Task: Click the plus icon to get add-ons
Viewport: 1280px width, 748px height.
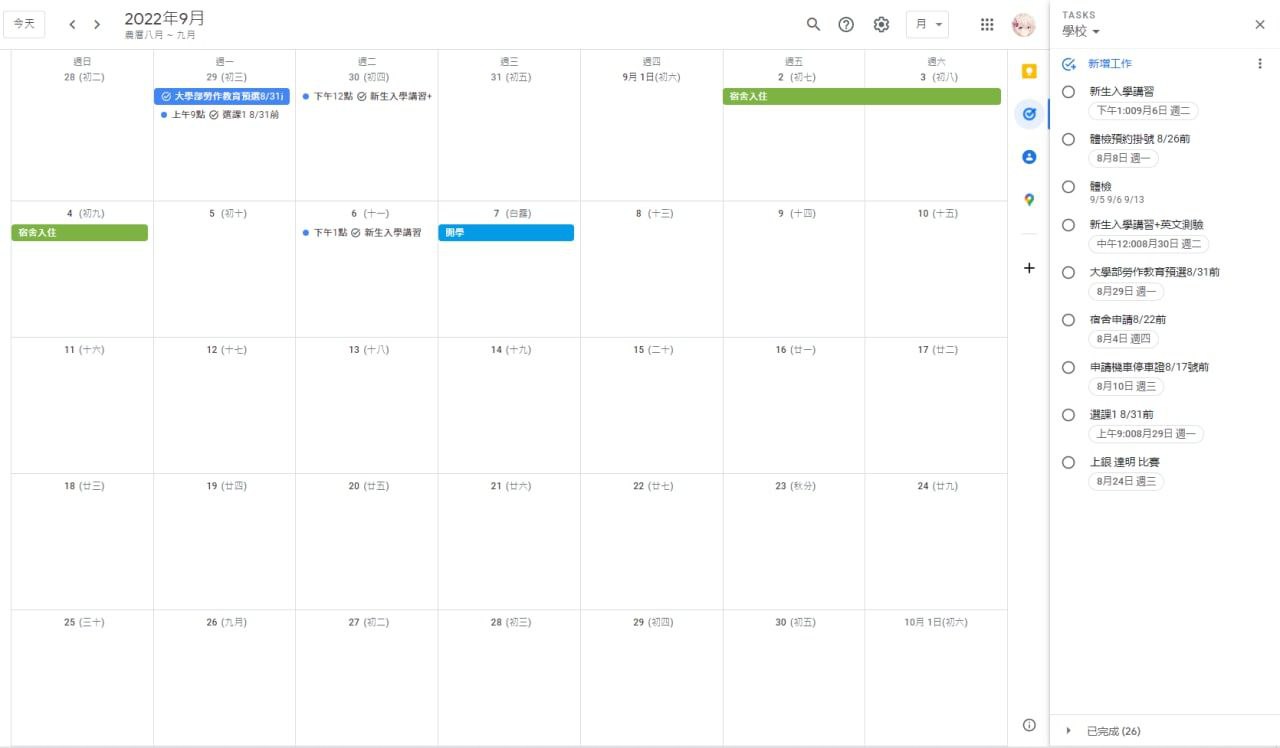Action: click(1028, 268)
